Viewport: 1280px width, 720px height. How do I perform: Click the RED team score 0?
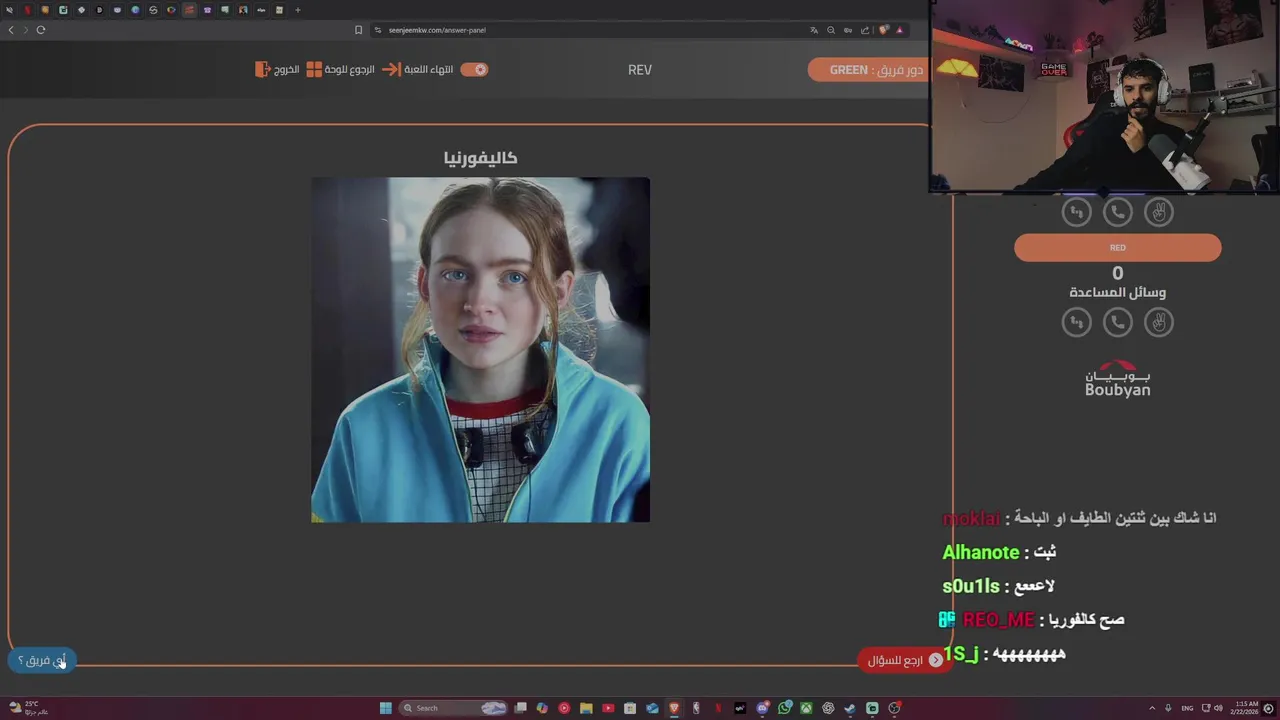(x=1117, y=273)
